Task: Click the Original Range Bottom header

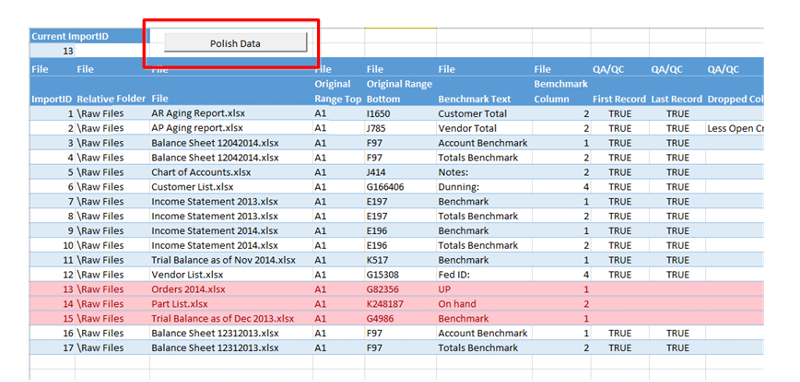Action: (400, 92)
